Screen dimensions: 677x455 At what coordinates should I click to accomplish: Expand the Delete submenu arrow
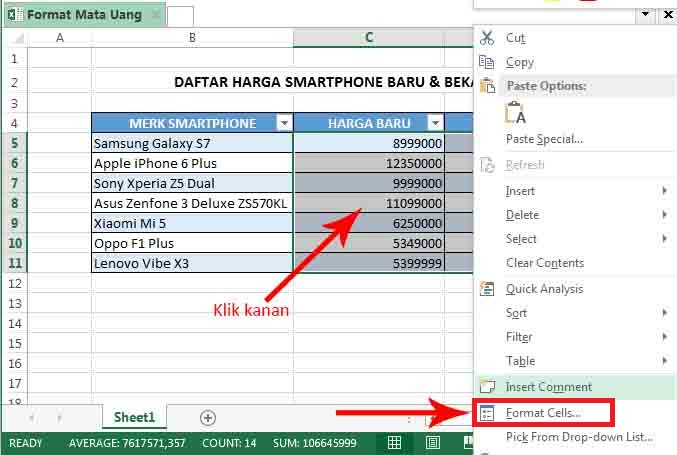[664, 215]
